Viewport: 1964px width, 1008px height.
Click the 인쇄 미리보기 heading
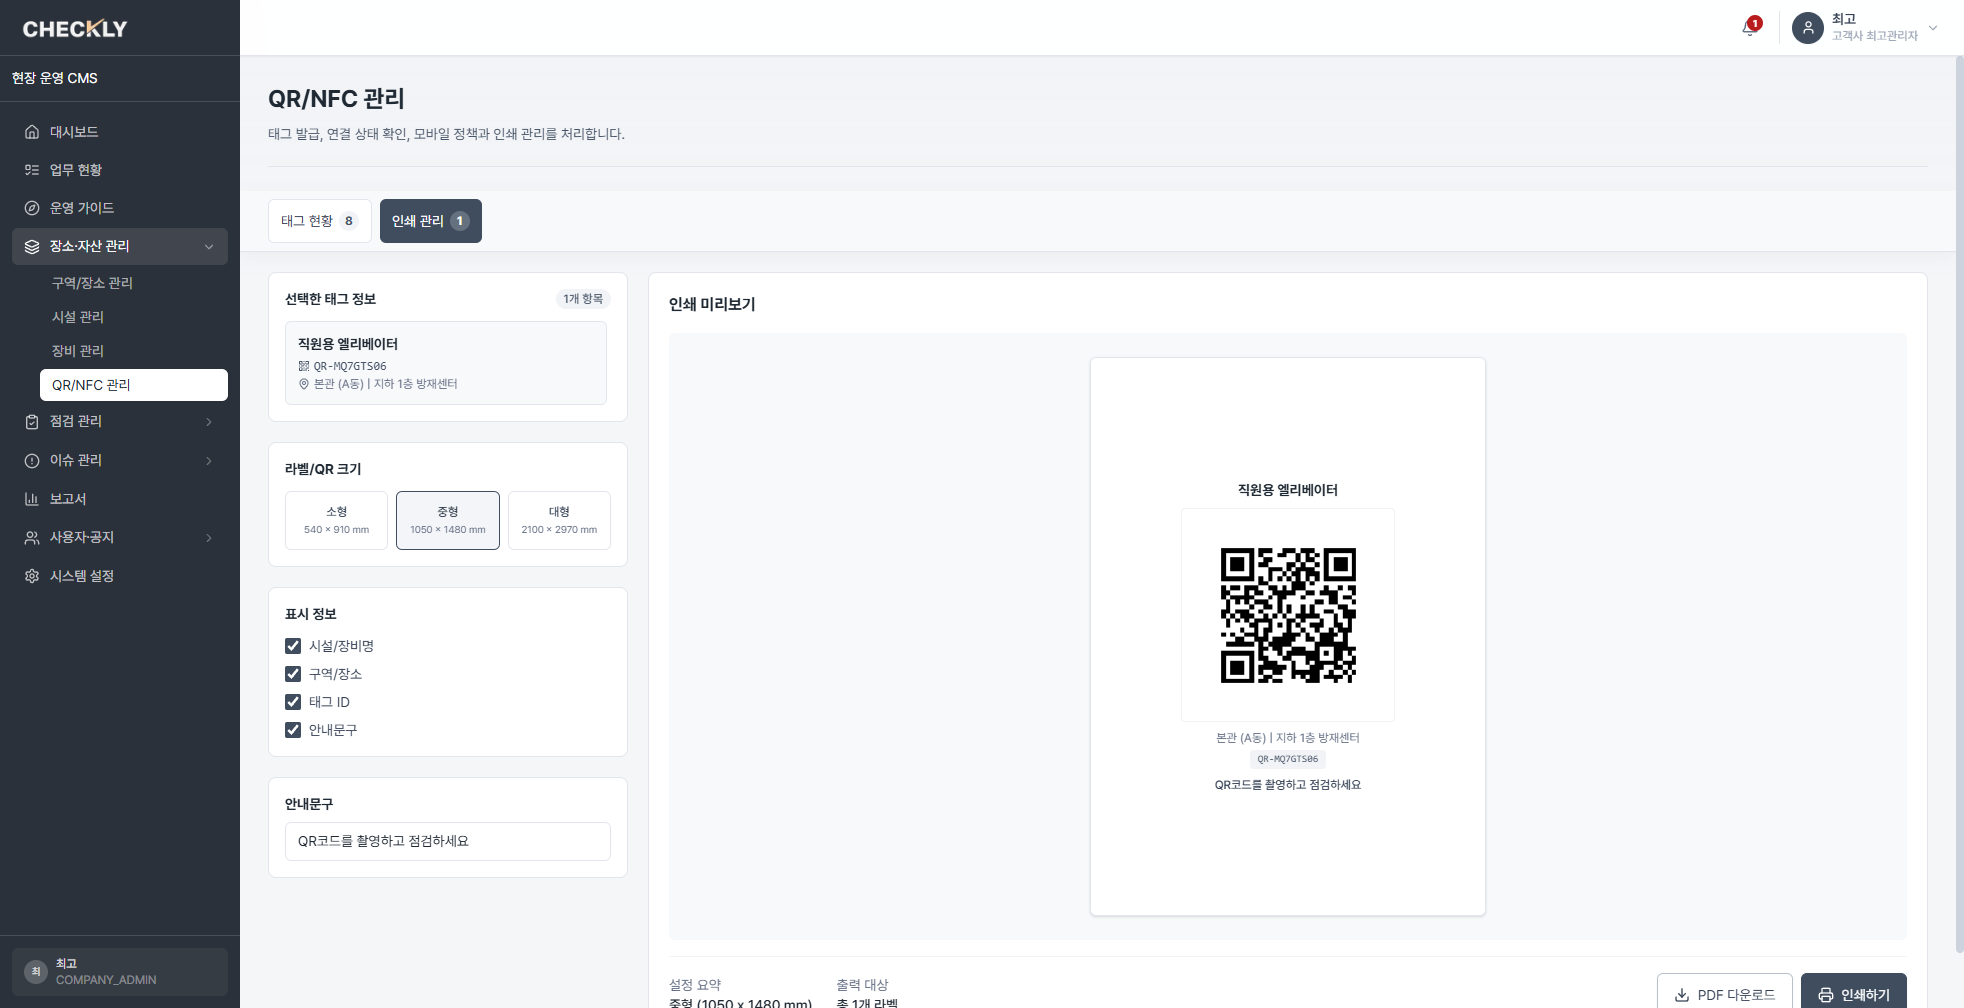pos(712,304)
